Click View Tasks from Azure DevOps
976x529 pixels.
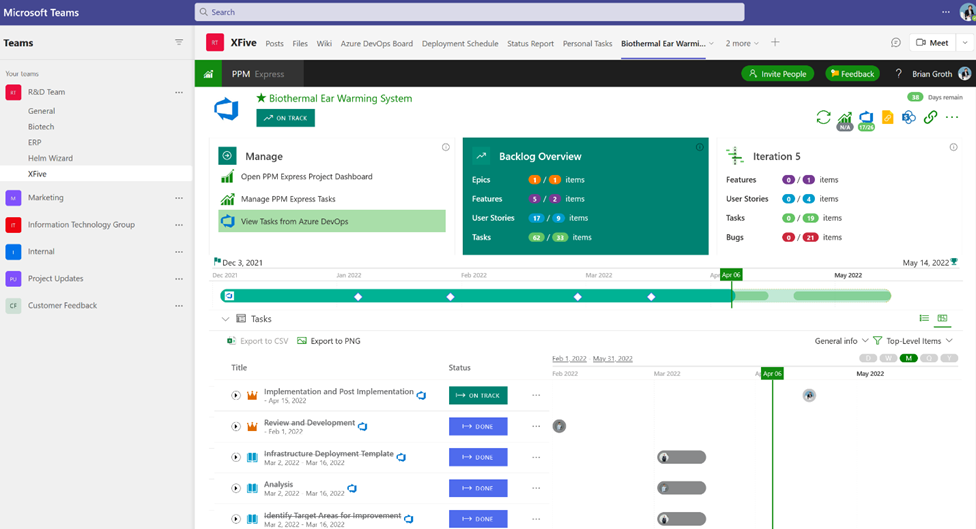point(332,221)
